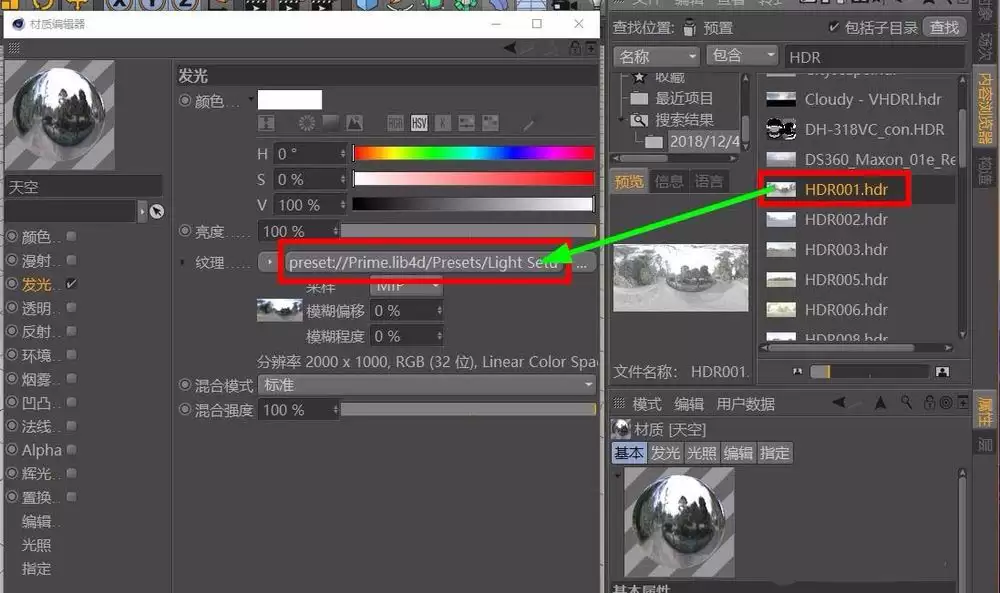Open the MIP sampling dropdown
Viewport: 1000px width, 593px height.
tap(405, 284)
